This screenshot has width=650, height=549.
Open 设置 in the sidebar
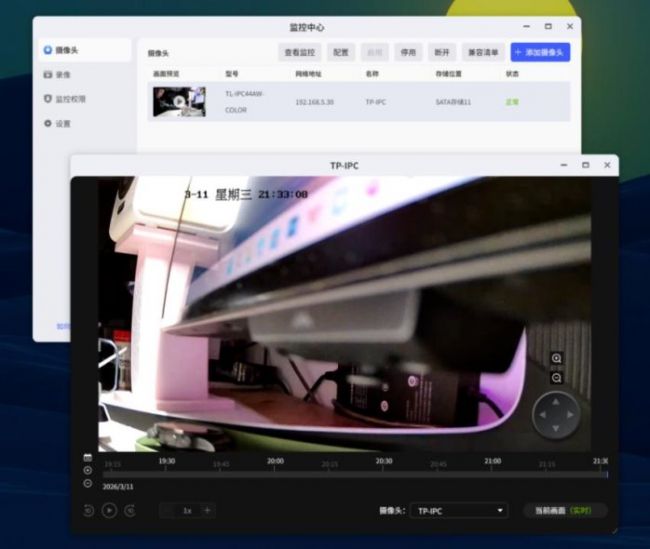click(63, 124)
